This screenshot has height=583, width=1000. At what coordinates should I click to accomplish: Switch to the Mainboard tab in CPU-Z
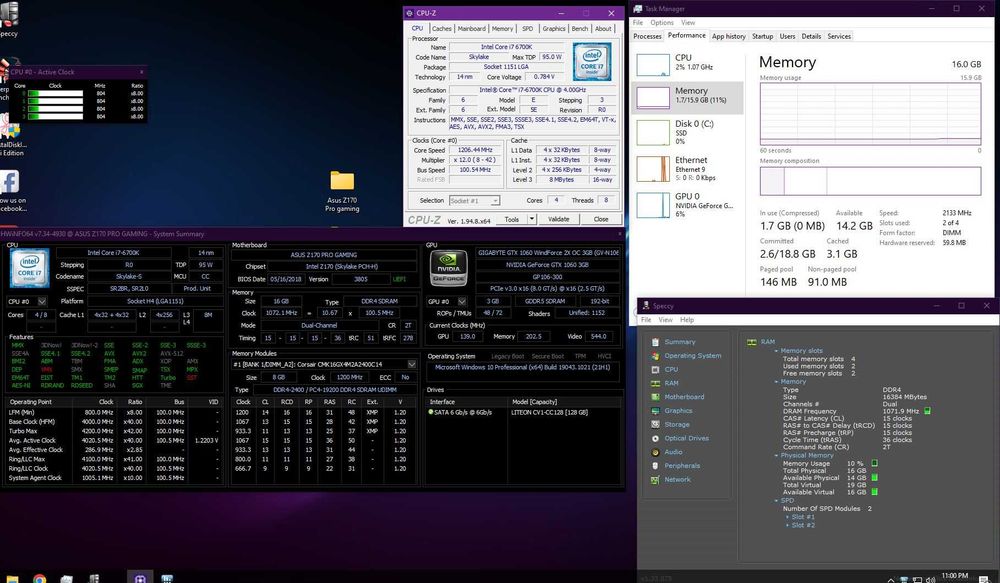pyautogui.click(x=471, y=29)
